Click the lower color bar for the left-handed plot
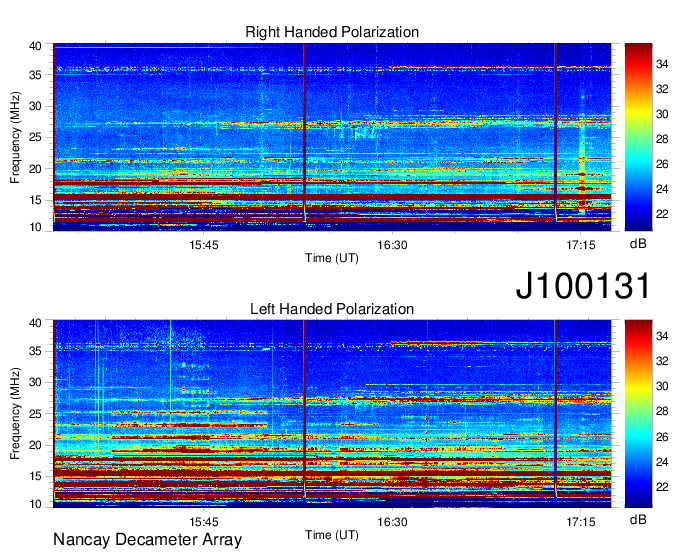This screenshot has height=552, width=680. click(x=638, y=414)
